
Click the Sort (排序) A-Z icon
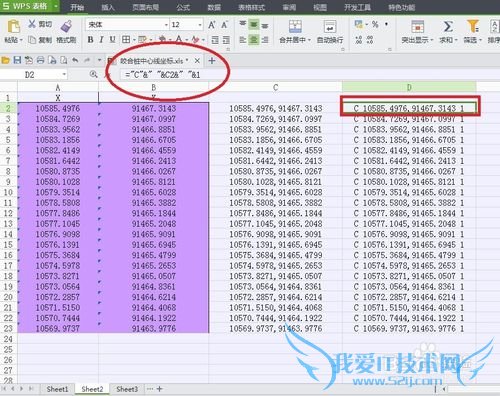[494, 26]
